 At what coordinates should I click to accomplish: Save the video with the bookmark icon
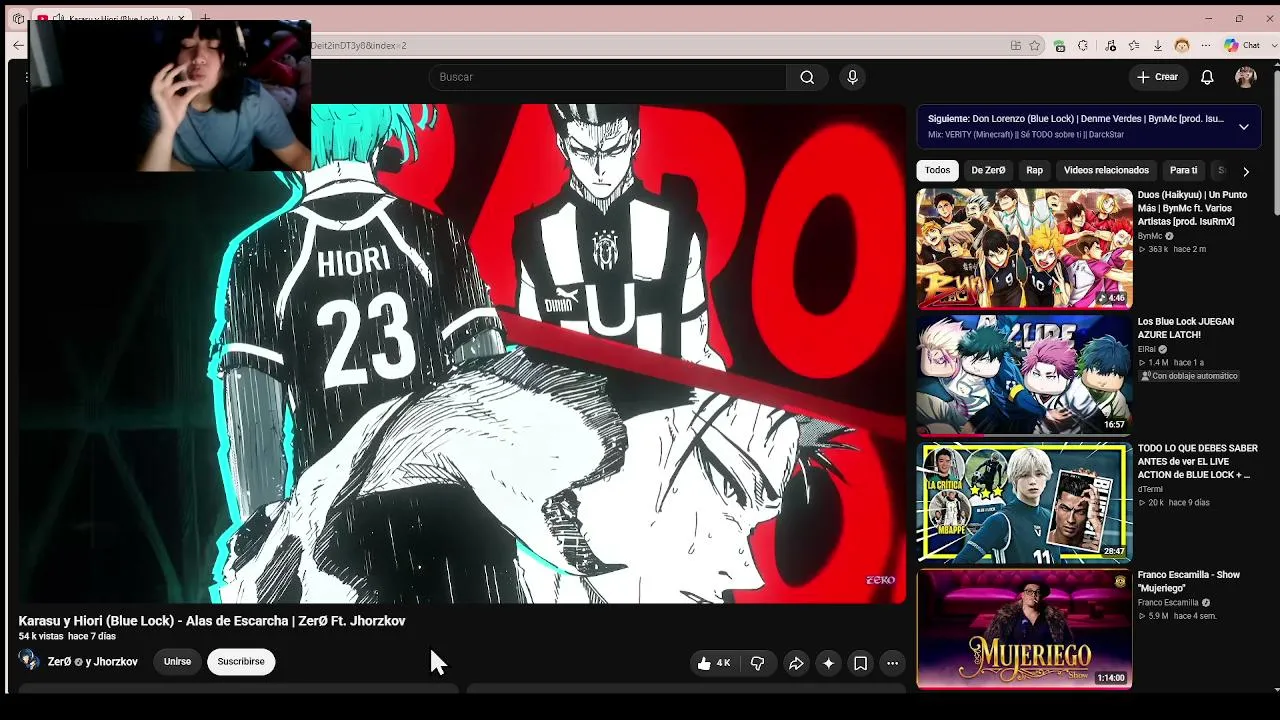pyautogui.click(x=860, y=663)
